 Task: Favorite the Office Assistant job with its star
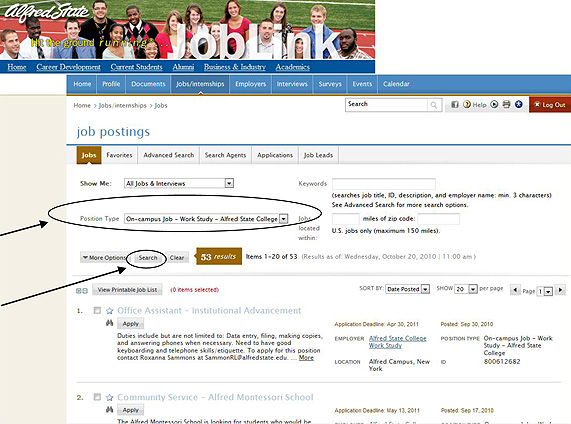click(x=110, y=311)
